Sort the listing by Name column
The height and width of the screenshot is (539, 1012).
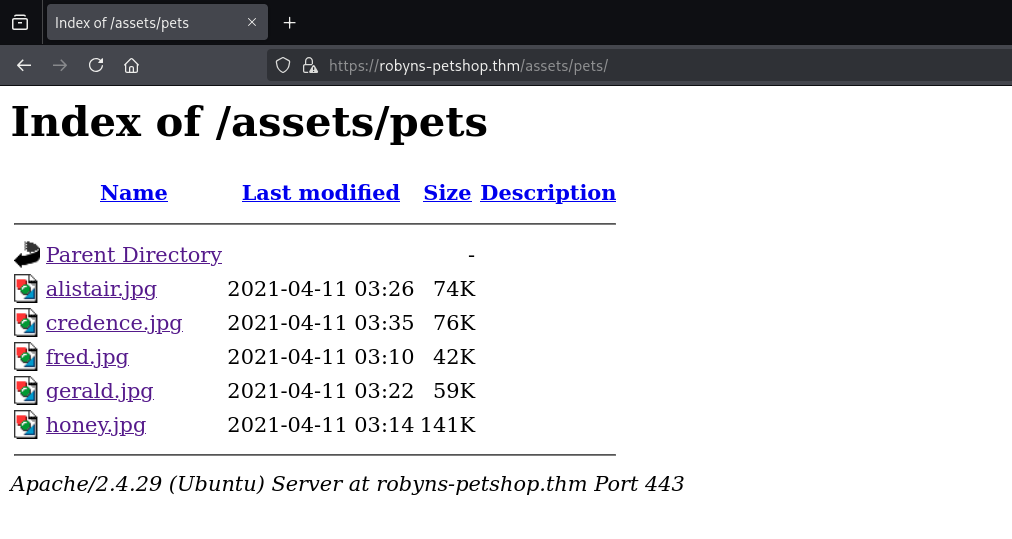tap(134, 193)
